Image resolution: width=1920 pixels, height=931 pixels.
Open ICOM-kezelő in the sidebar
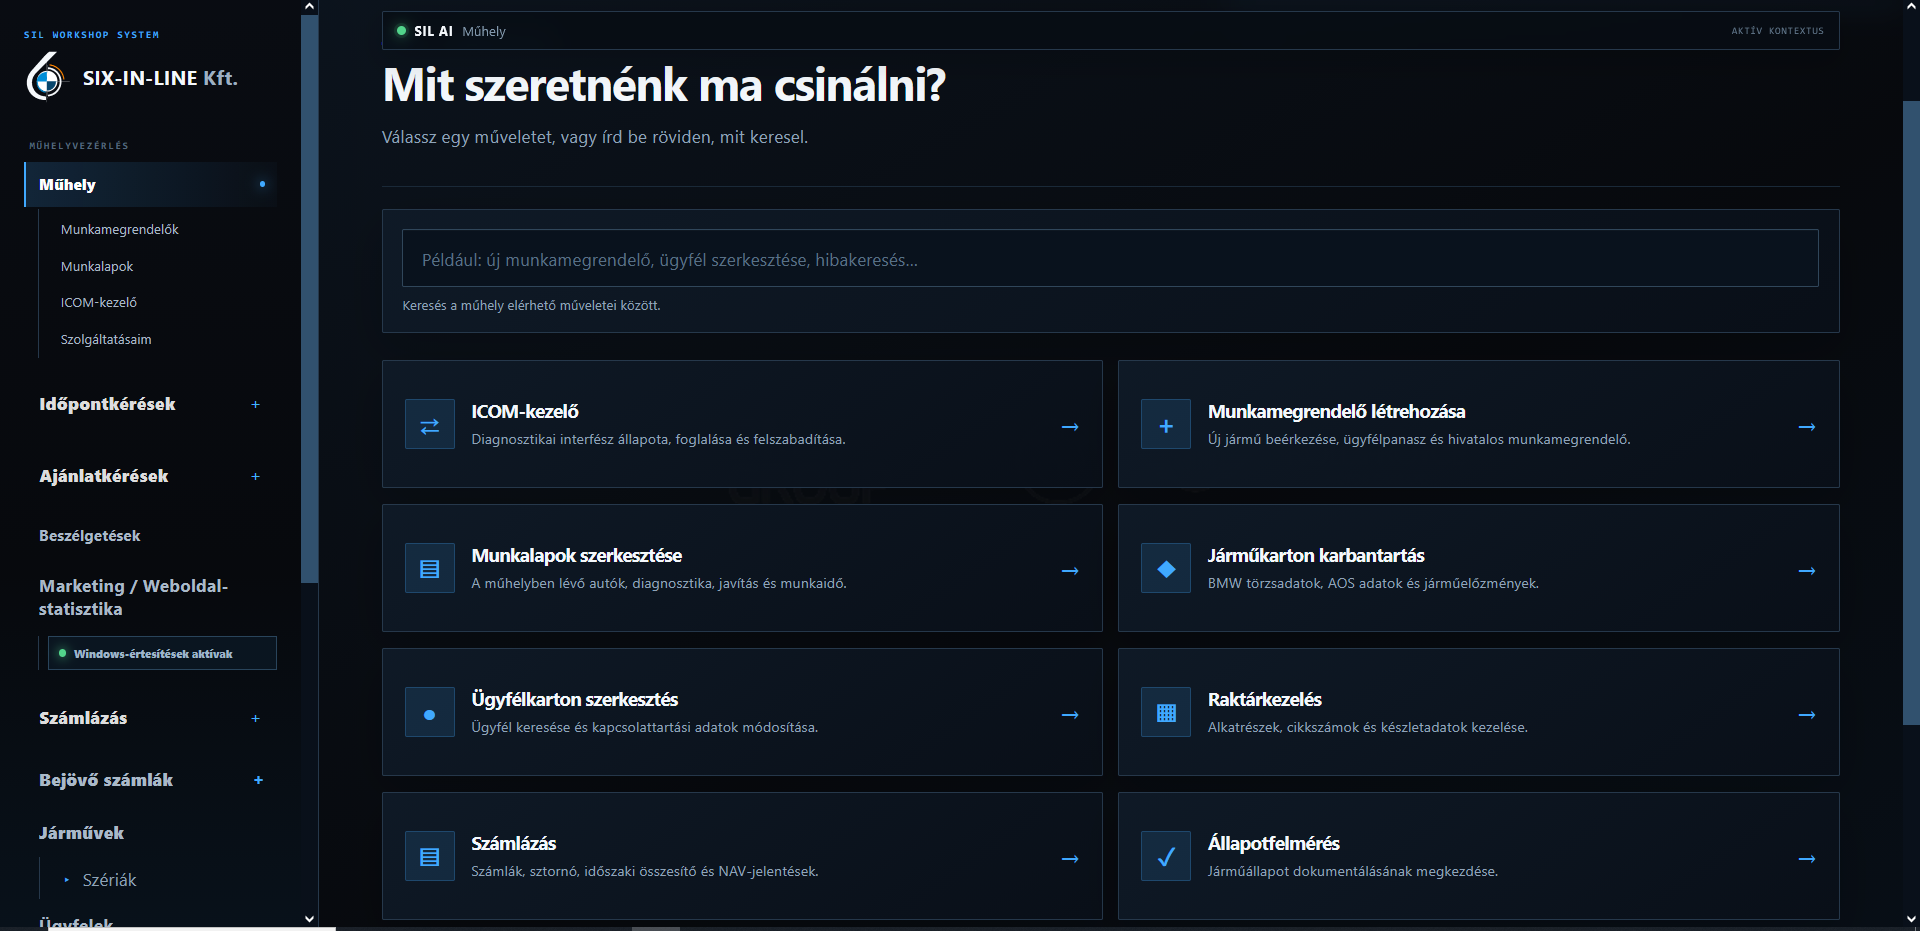[99, 303]
